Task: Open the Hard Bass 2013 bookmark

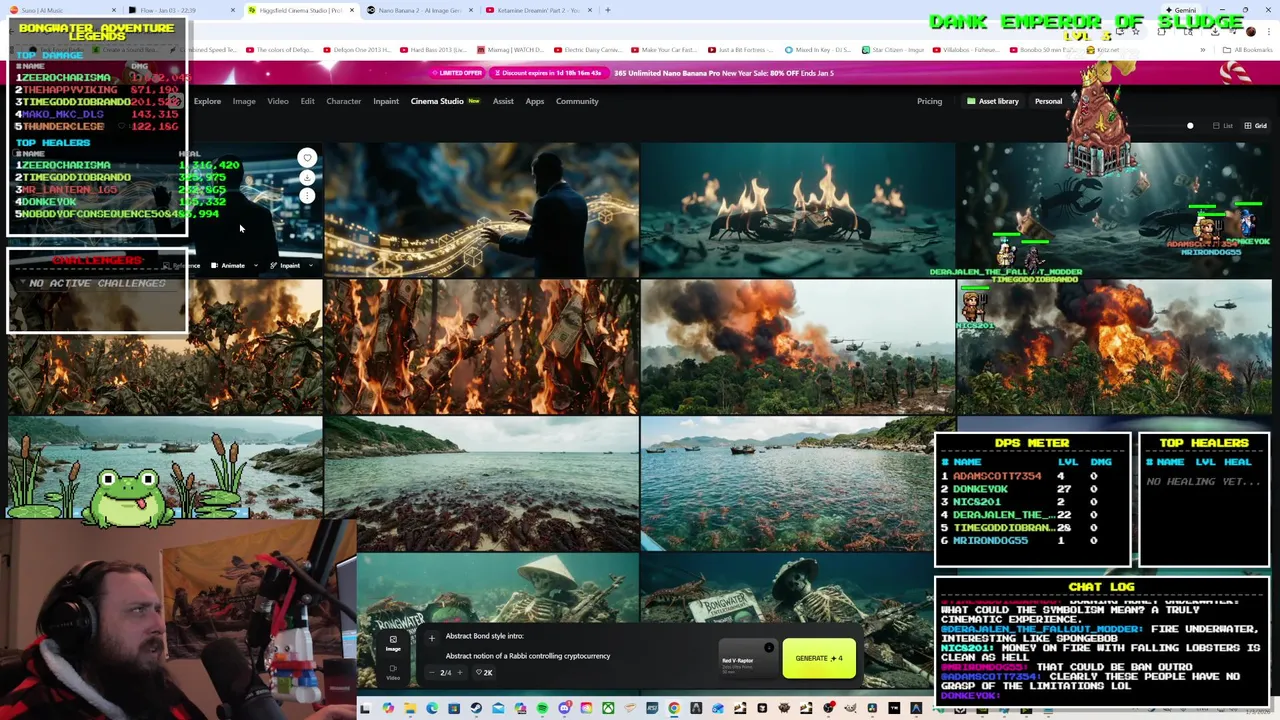Action: [x=433, y=49]
